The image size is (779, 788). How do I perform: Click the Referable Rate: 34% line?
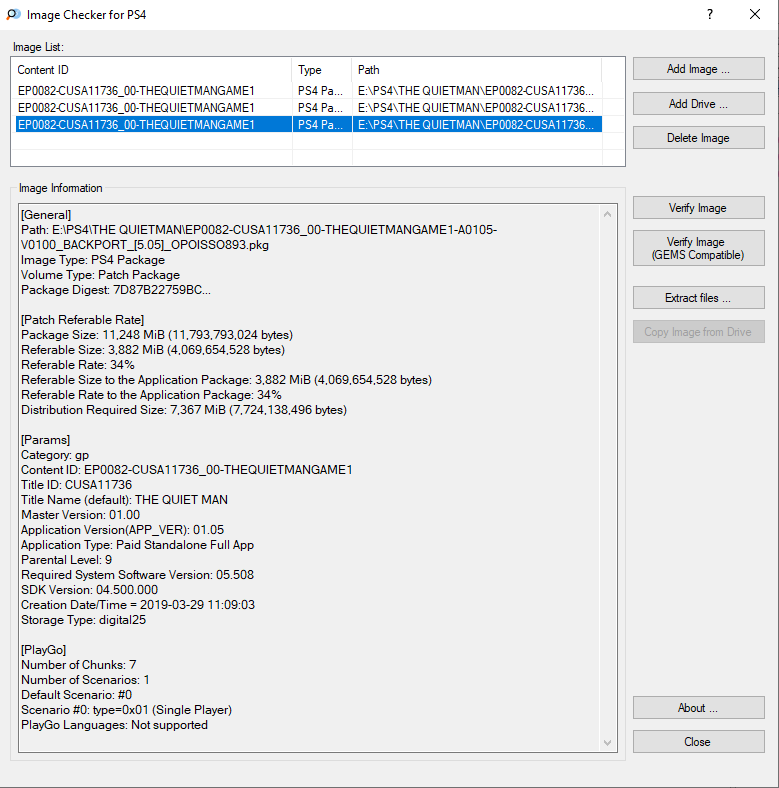click(78, 365)
